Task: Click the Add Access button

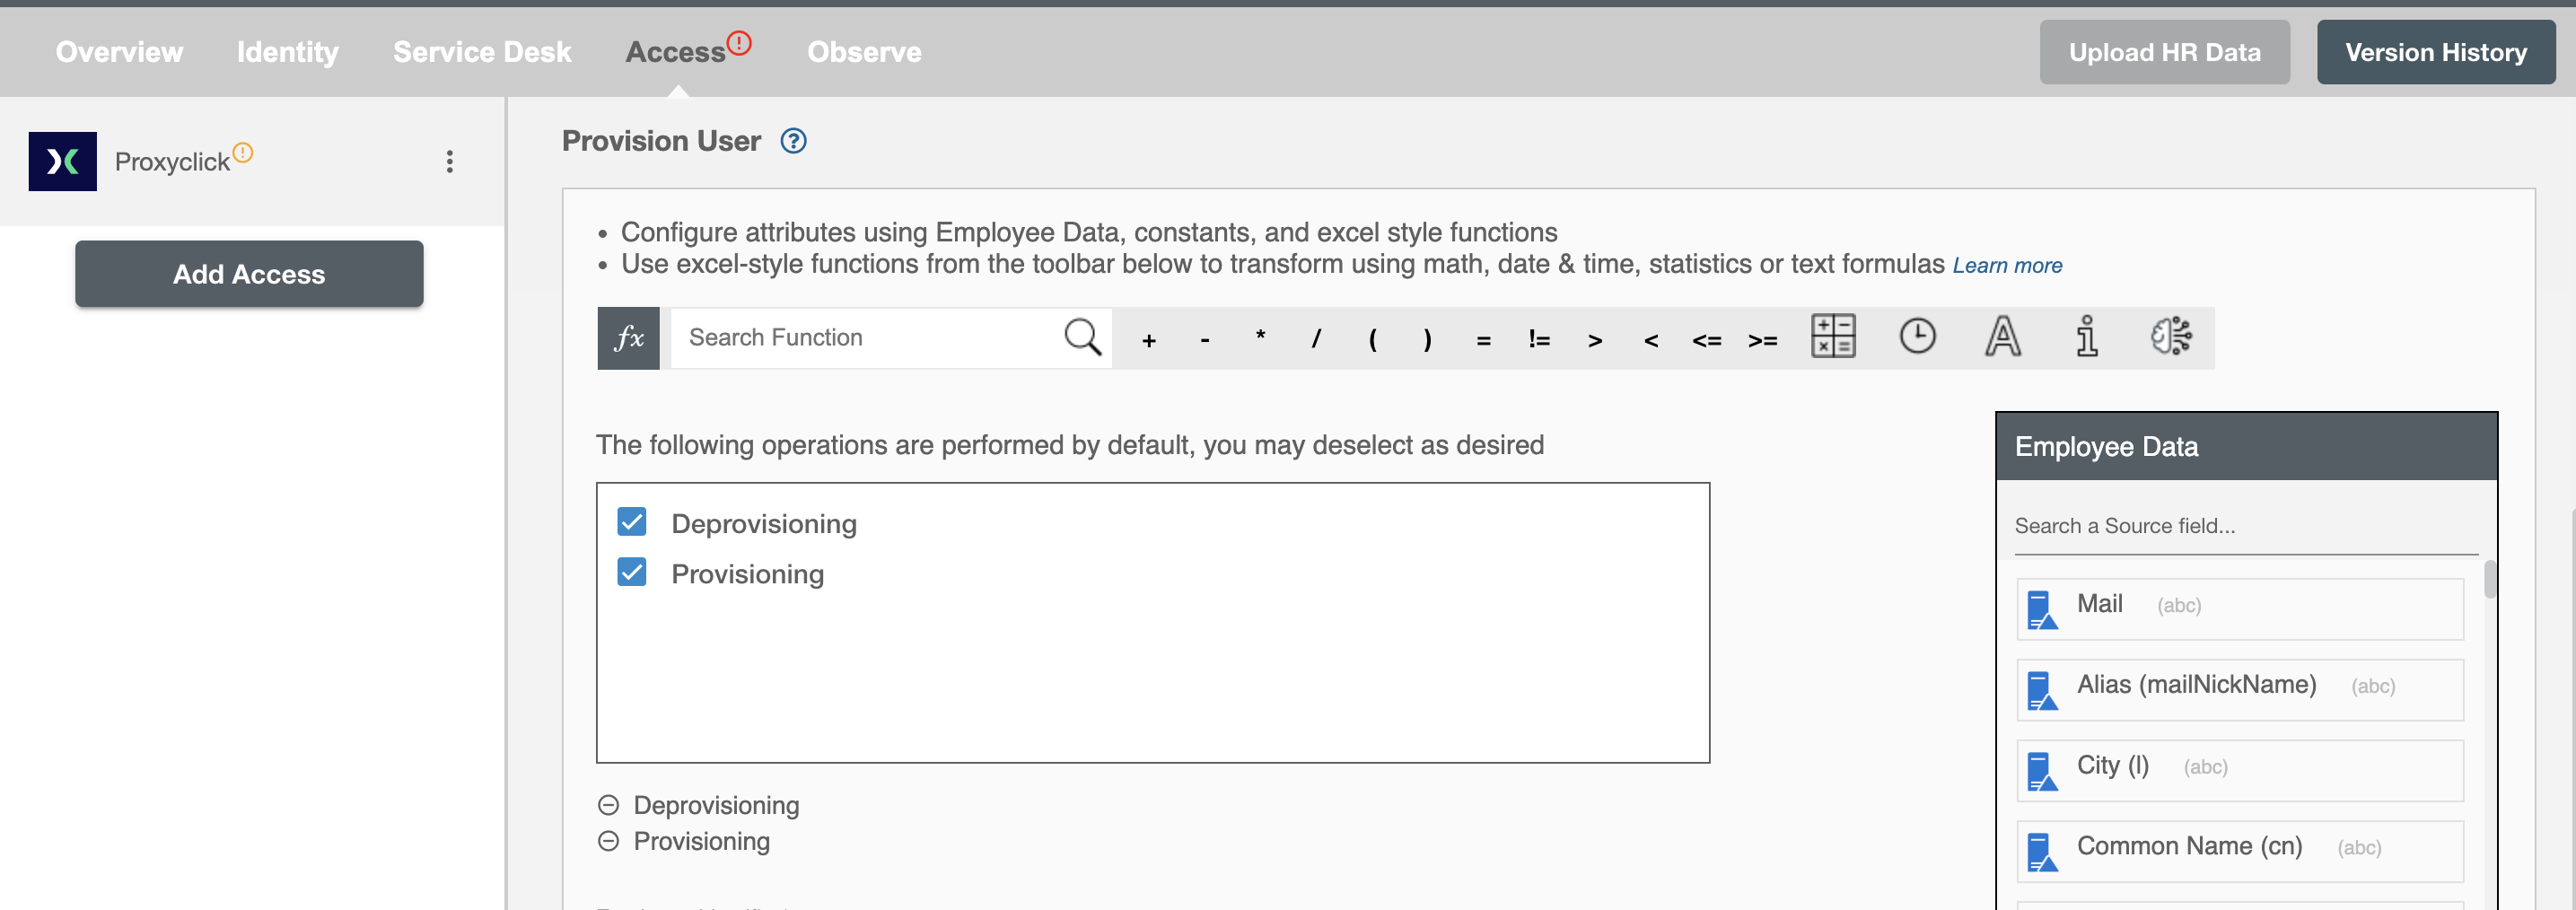Action: [x=249, y=274]
